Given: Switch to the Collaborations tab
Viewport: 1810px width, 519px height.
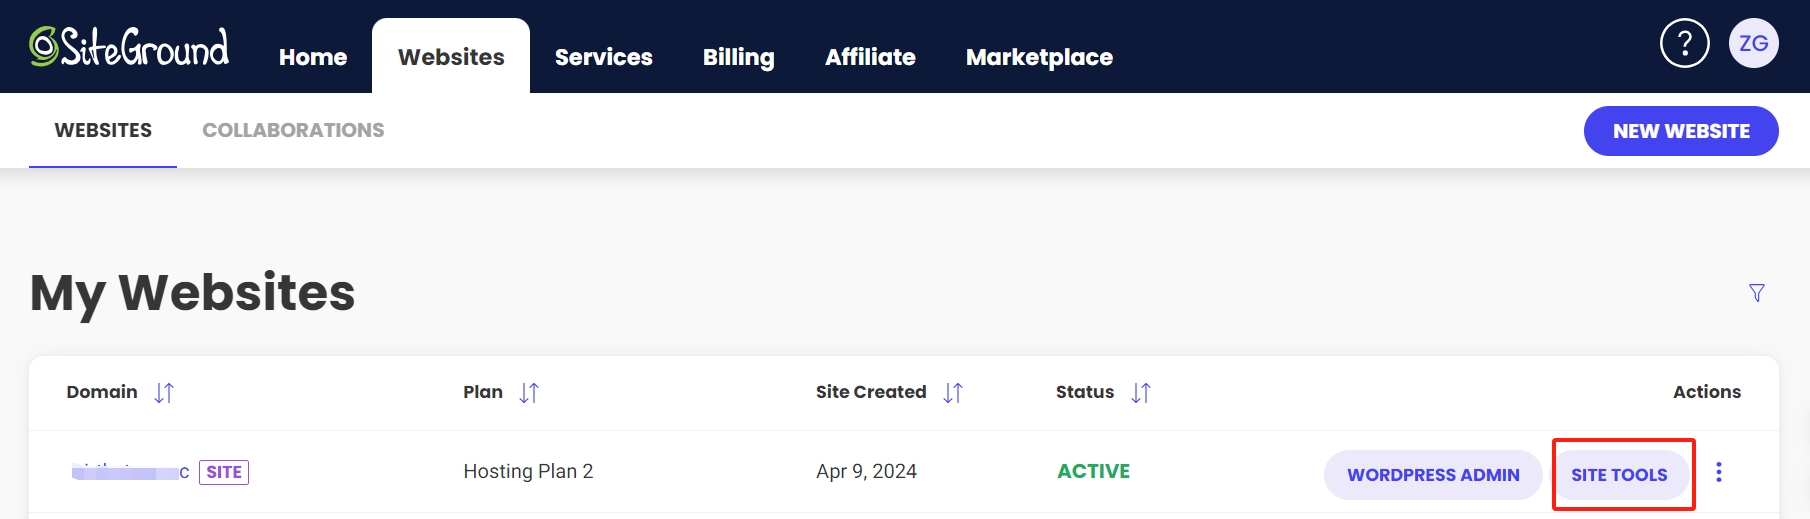Looking at the screenshot, I should click(x=293, y=130).
